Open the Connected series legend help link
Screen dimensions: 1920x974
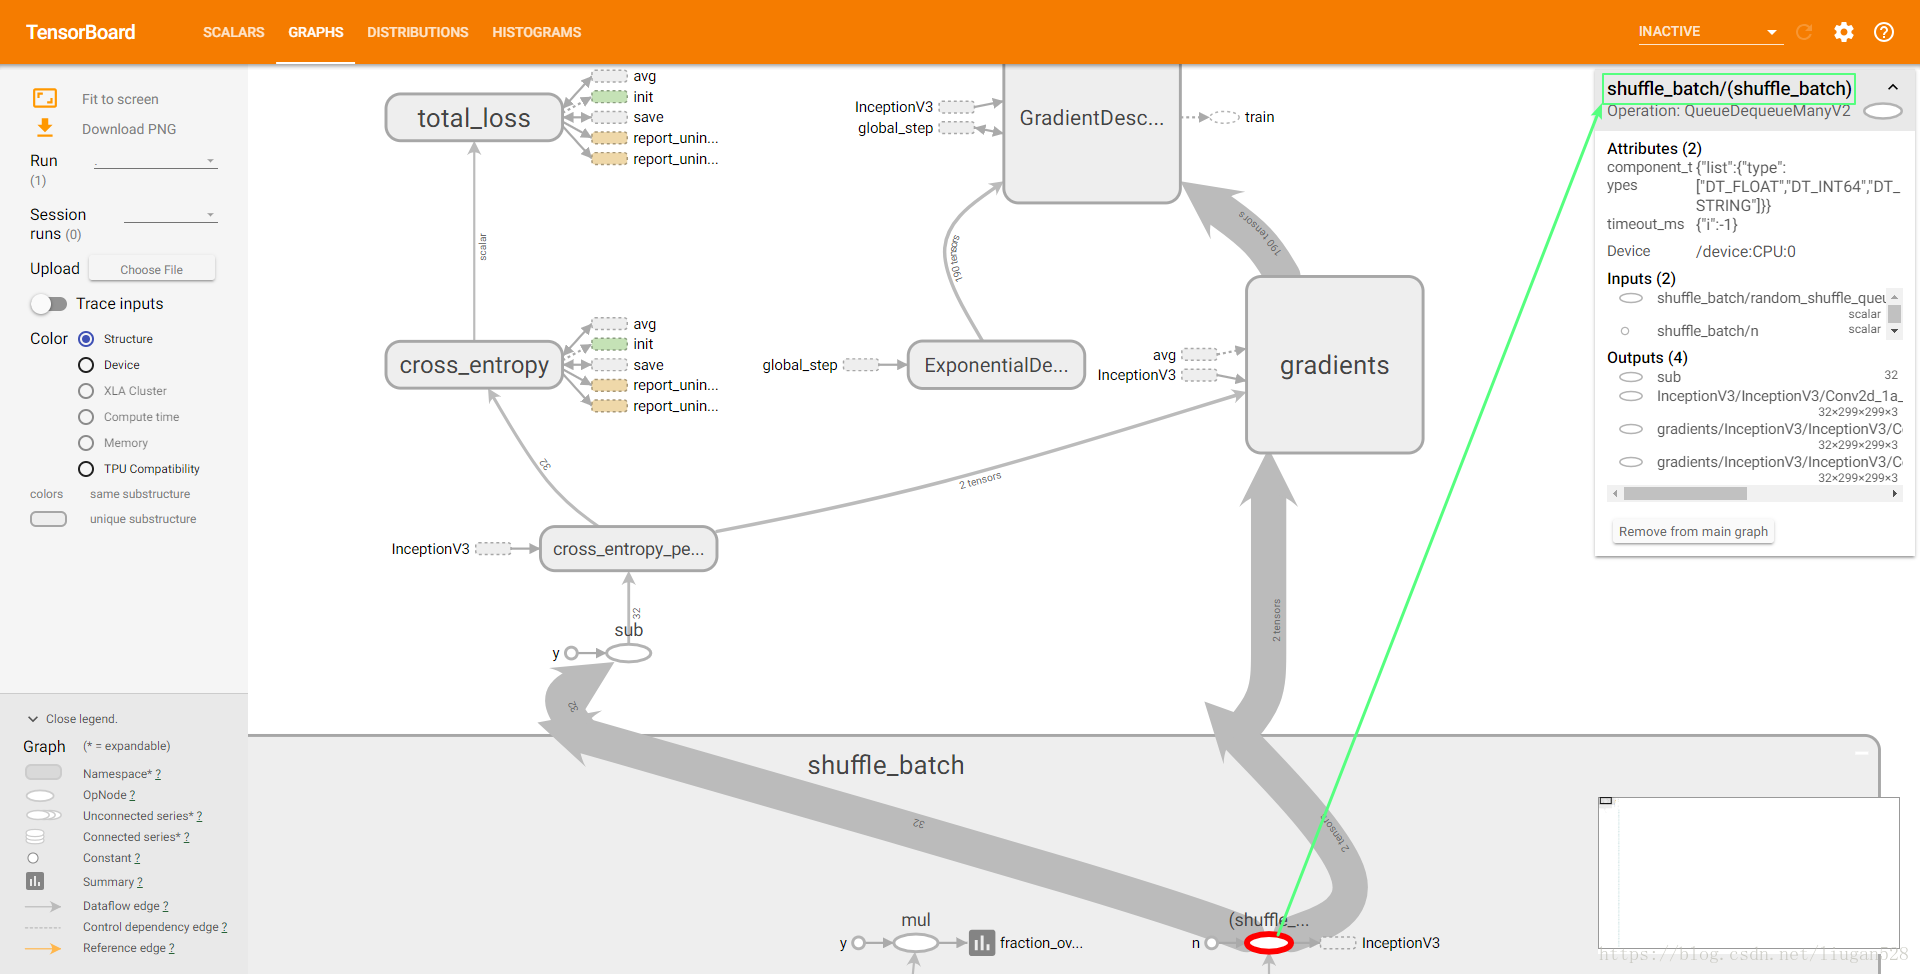[x=187, y=837]
